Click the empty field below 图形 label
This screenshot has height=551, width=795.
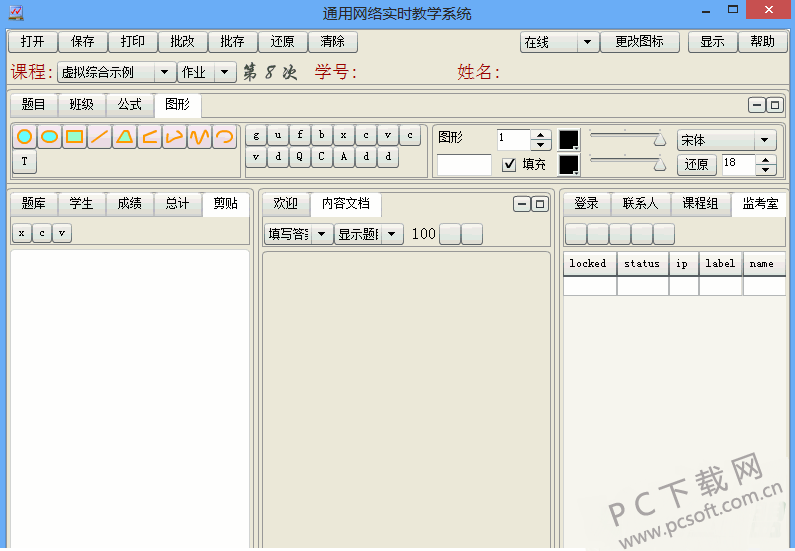coord(464,165)
